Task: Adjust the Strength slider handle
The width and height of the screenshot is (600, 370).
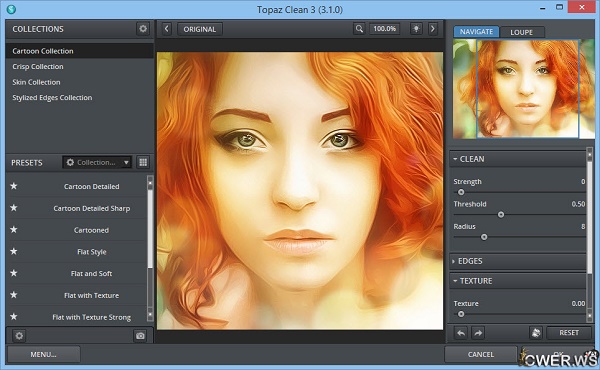Action: 461,192
